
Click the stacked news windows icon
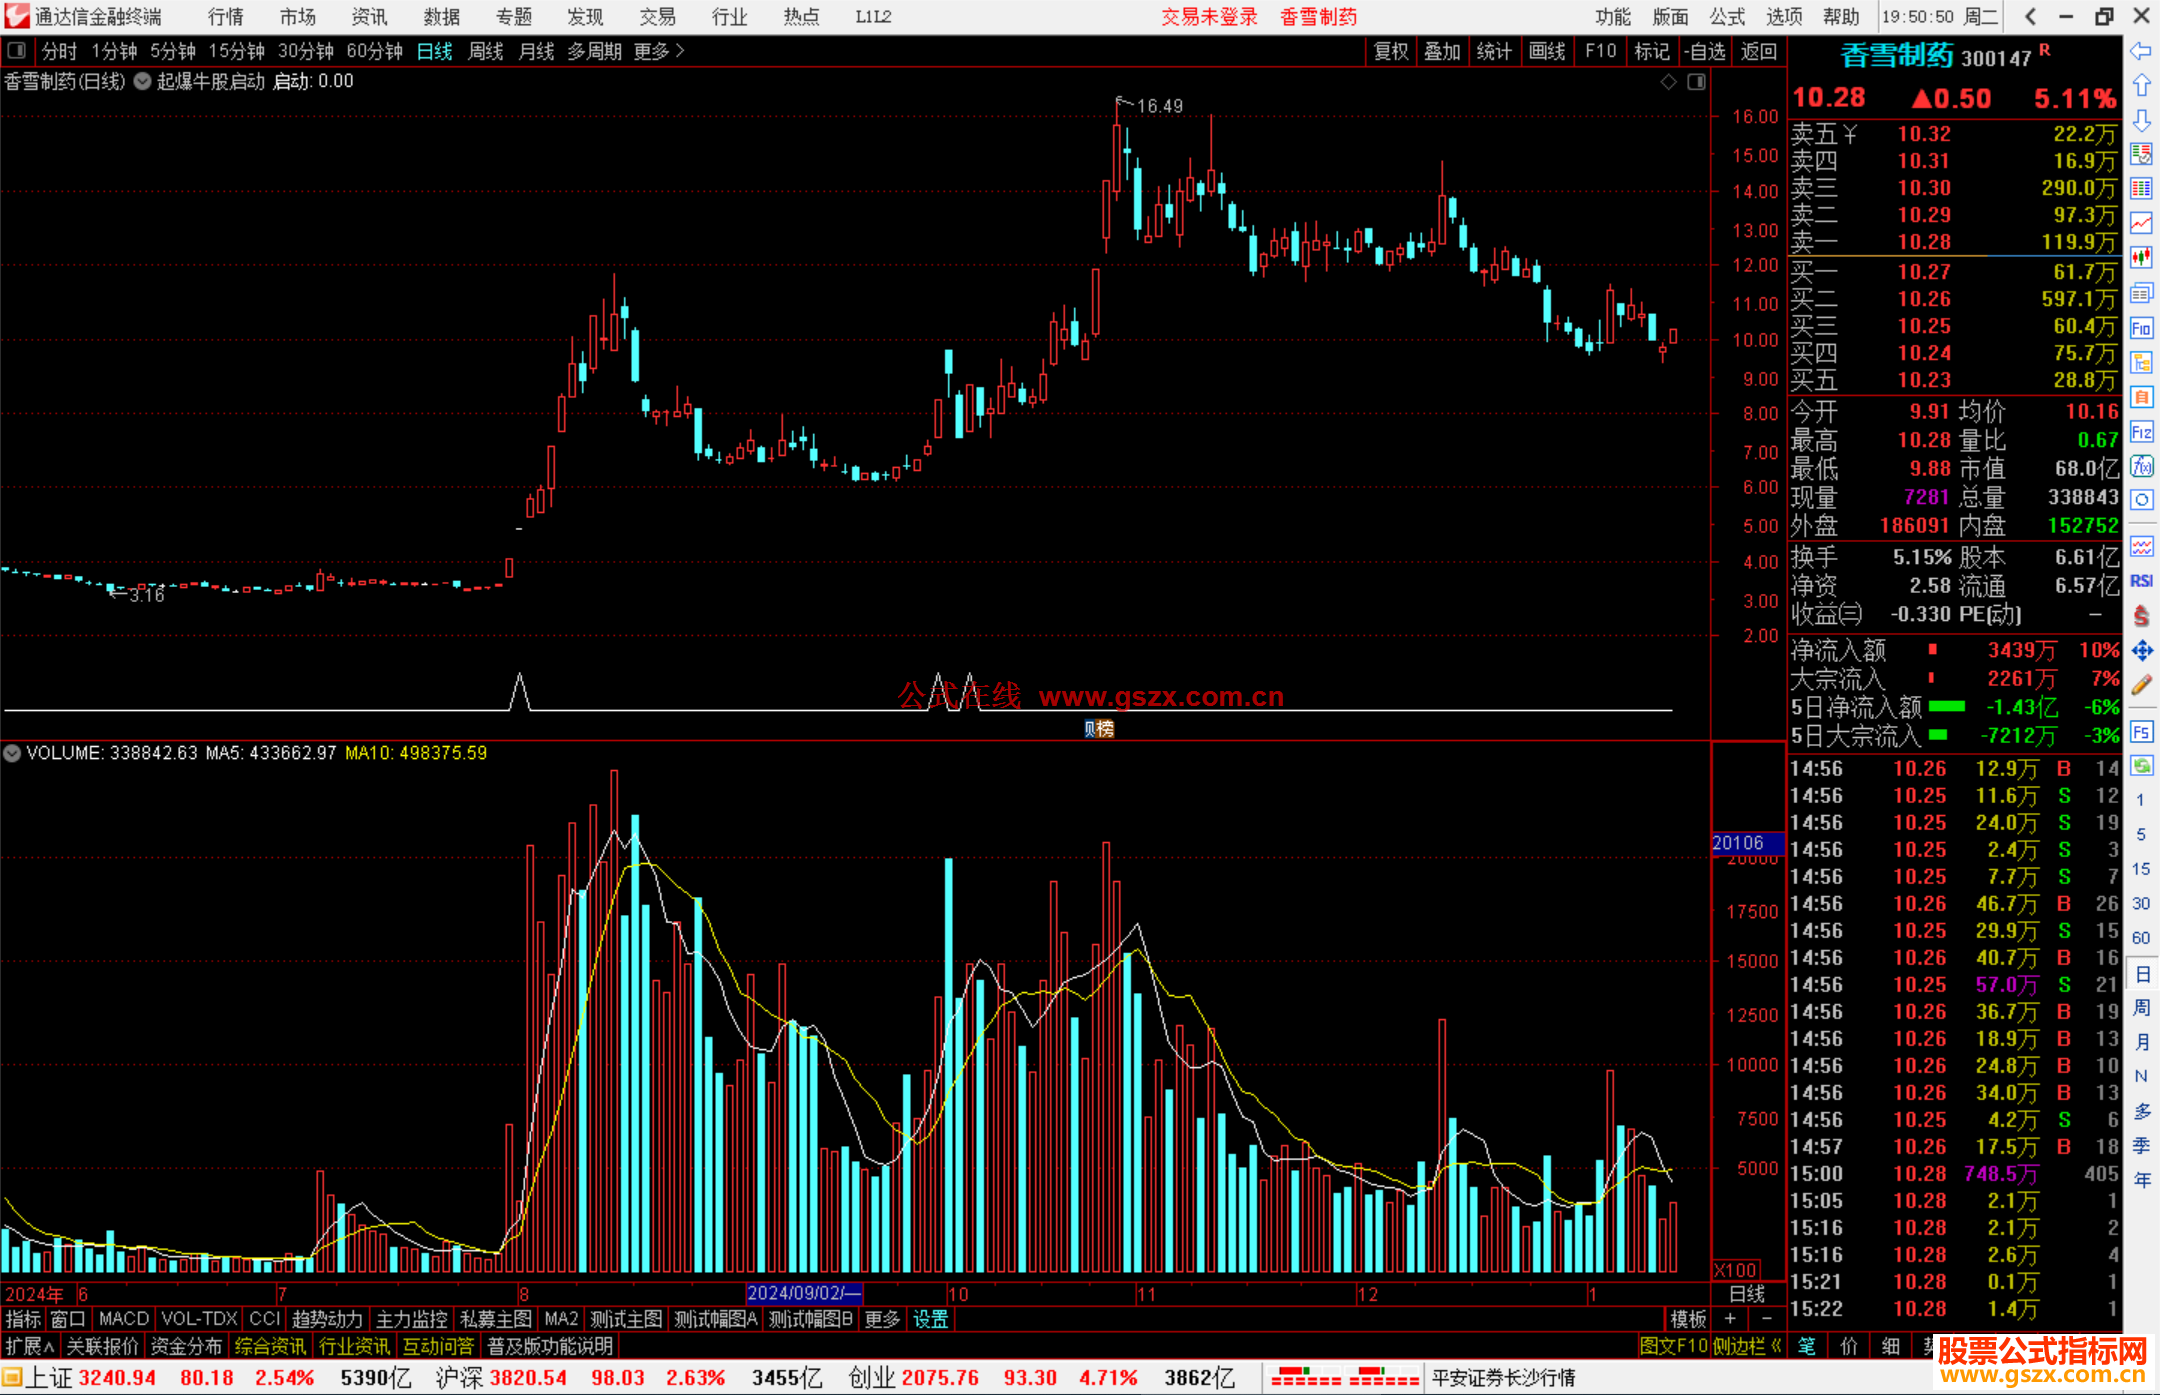pyautogui.click(x=2141, y=293)
